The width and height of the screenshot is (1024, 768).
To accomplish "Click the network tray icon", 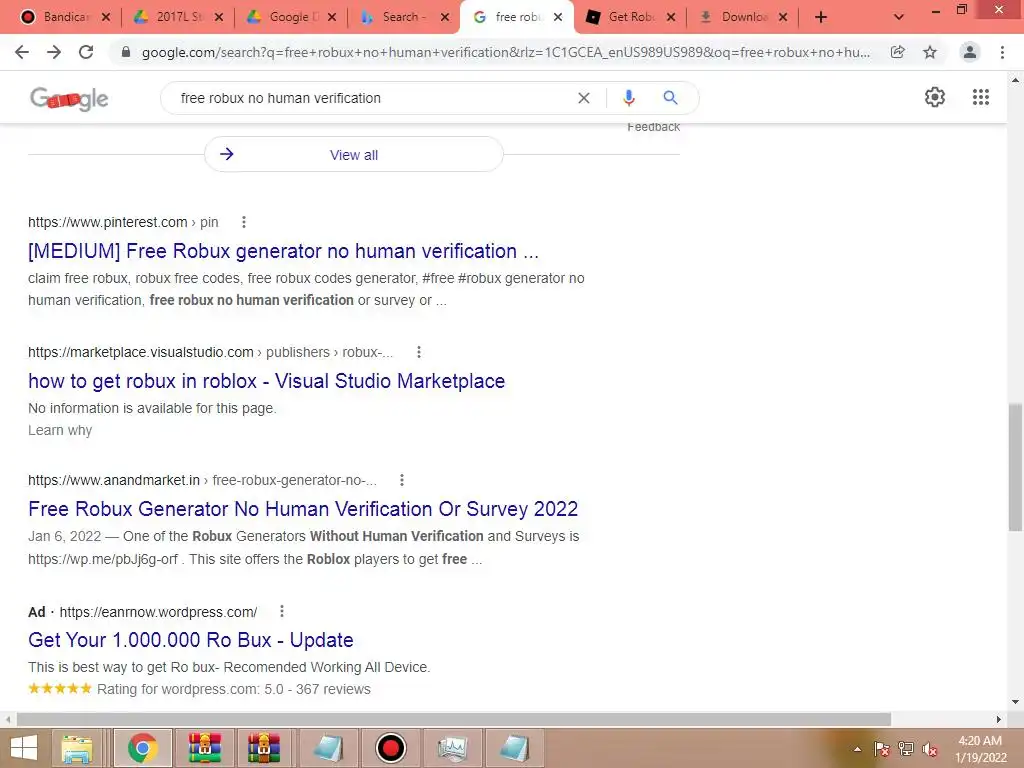I will 906,749.
